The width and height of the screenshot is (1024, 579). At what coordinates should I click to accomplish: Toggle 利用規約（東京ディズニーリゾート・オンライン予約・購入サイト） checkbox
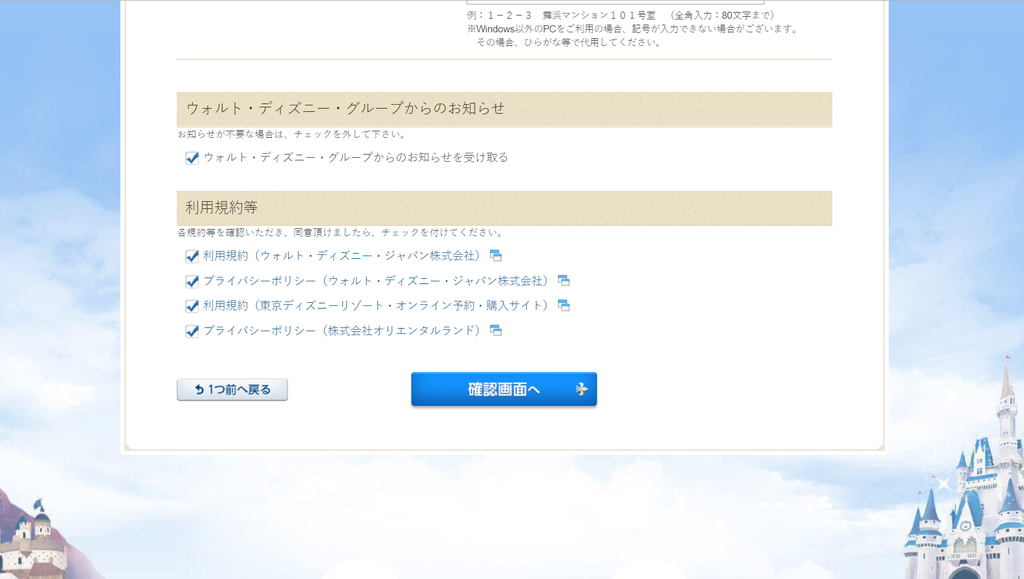[x=192, y=306]
